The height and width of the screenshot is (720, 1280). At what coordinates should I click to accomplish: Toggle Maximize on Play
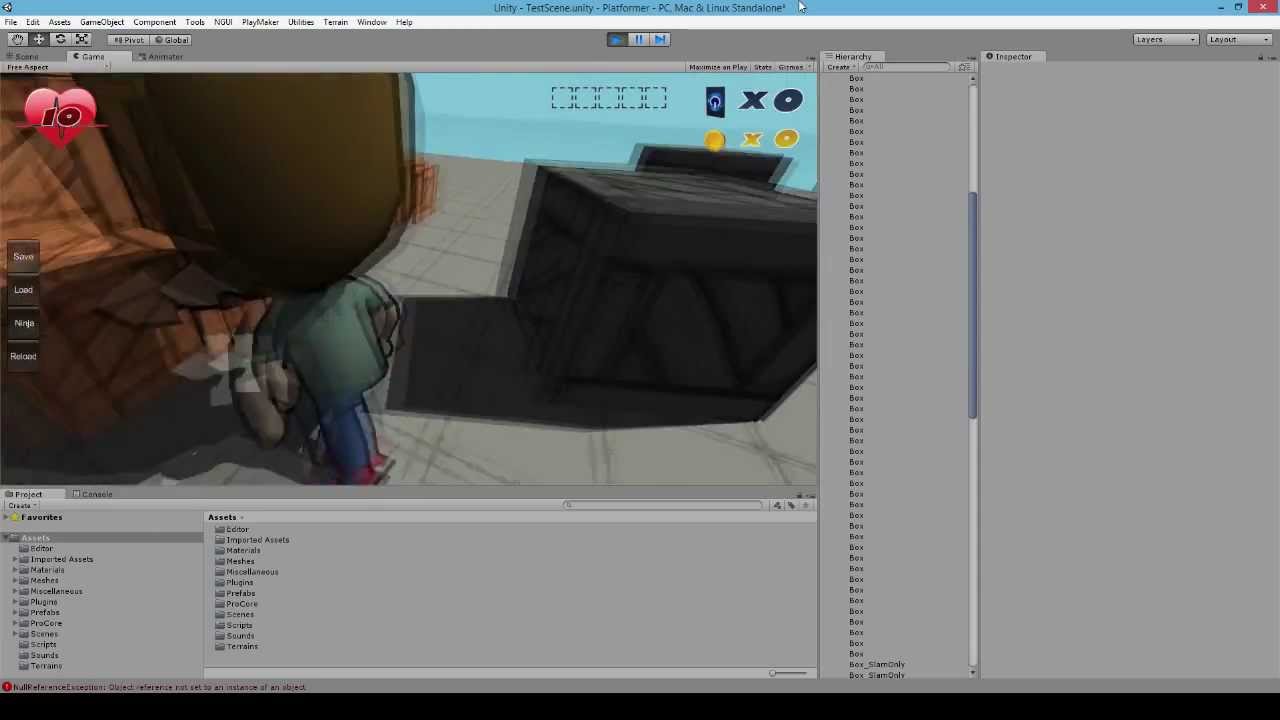click(718, 67)
